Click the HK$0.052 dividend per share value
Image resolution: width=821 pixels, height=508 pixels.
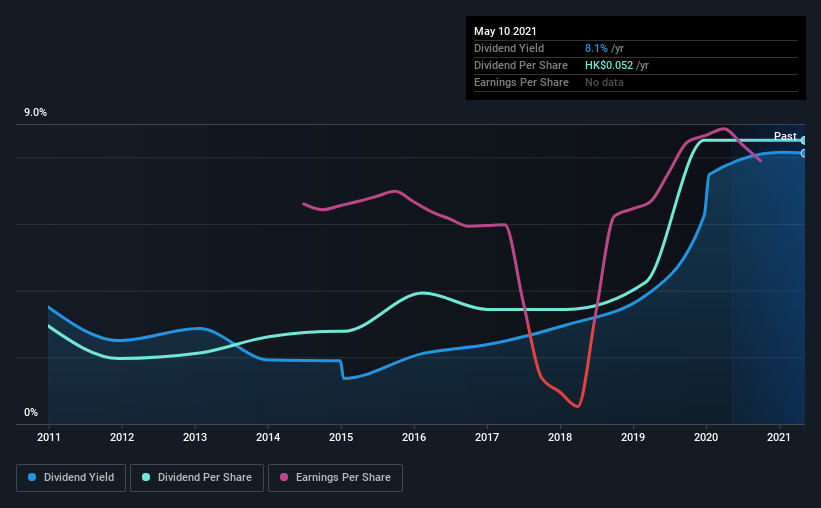tap(609, 65)
